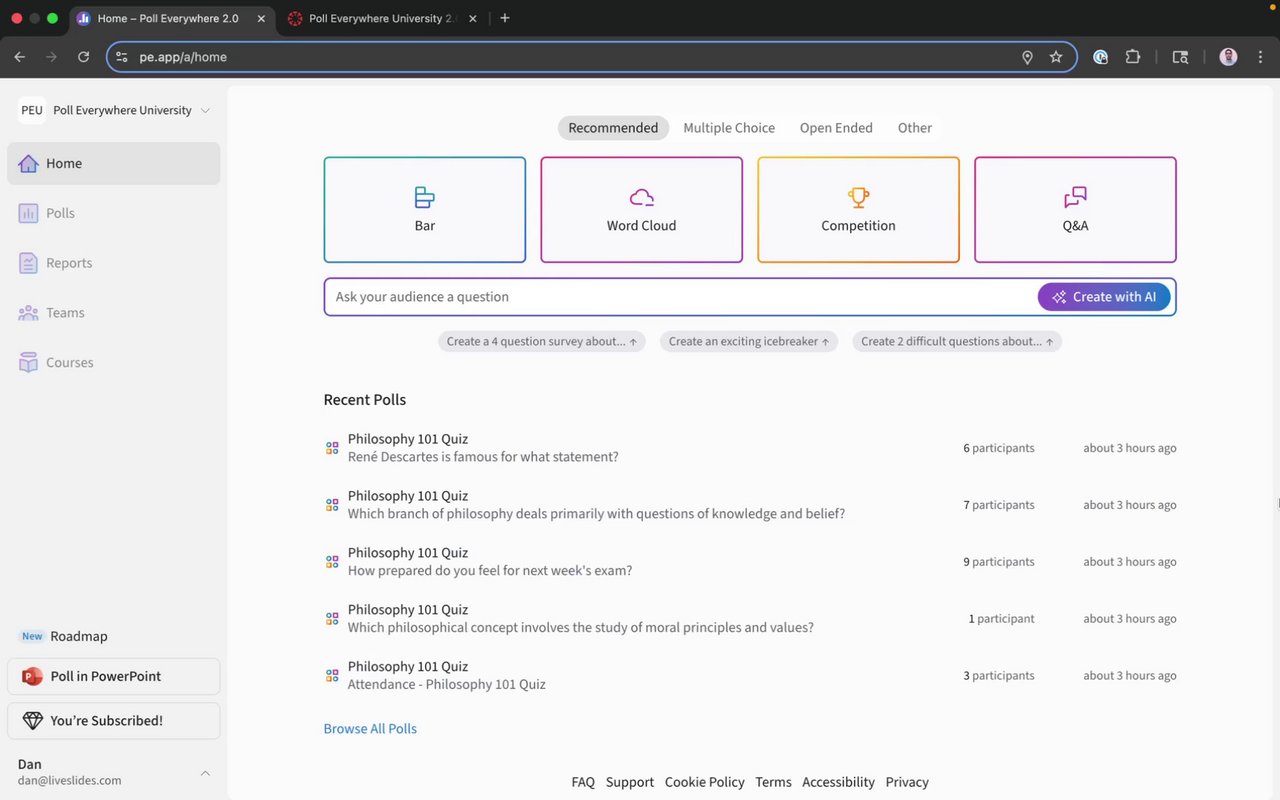
Task: Open the Chrome profile avatar
Action: [x=1228, y=57]
